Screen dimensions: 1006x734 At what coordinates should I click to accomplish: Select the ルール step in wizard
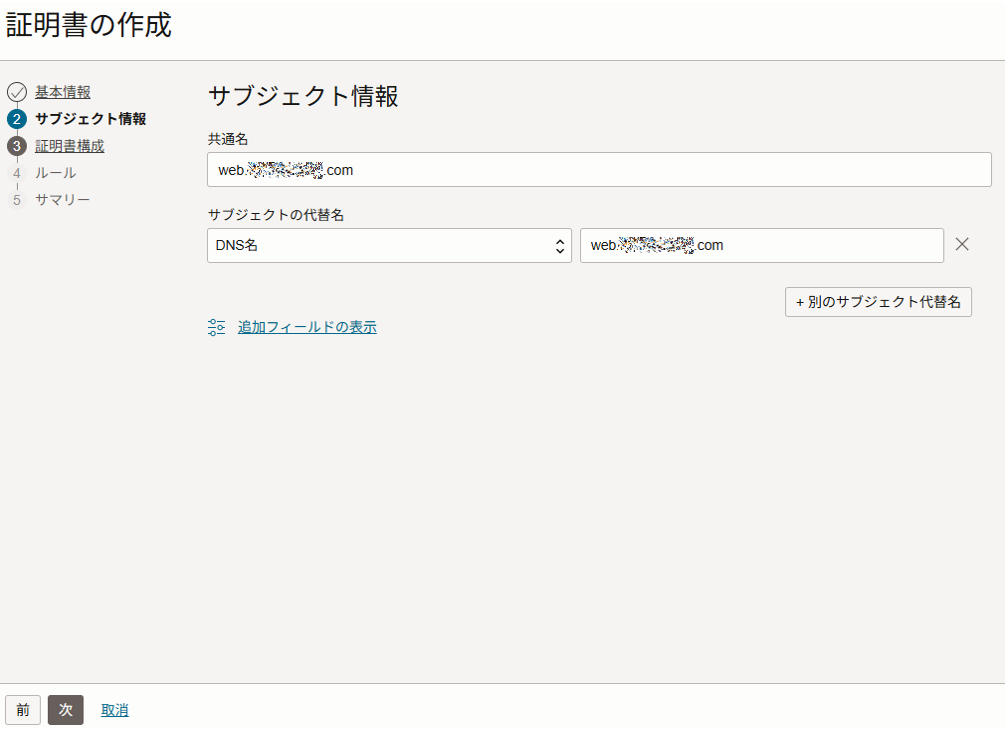[x=55, y=173]
